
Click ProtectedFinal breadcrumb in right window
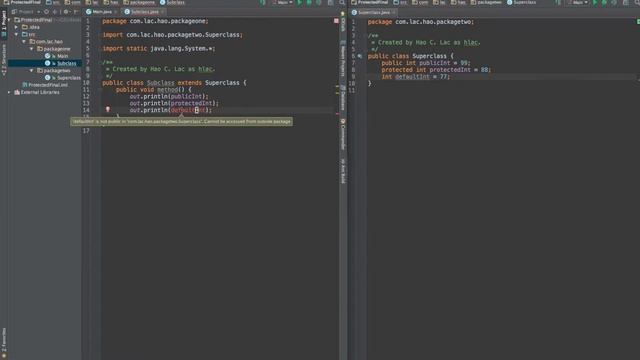coord(369,3)
